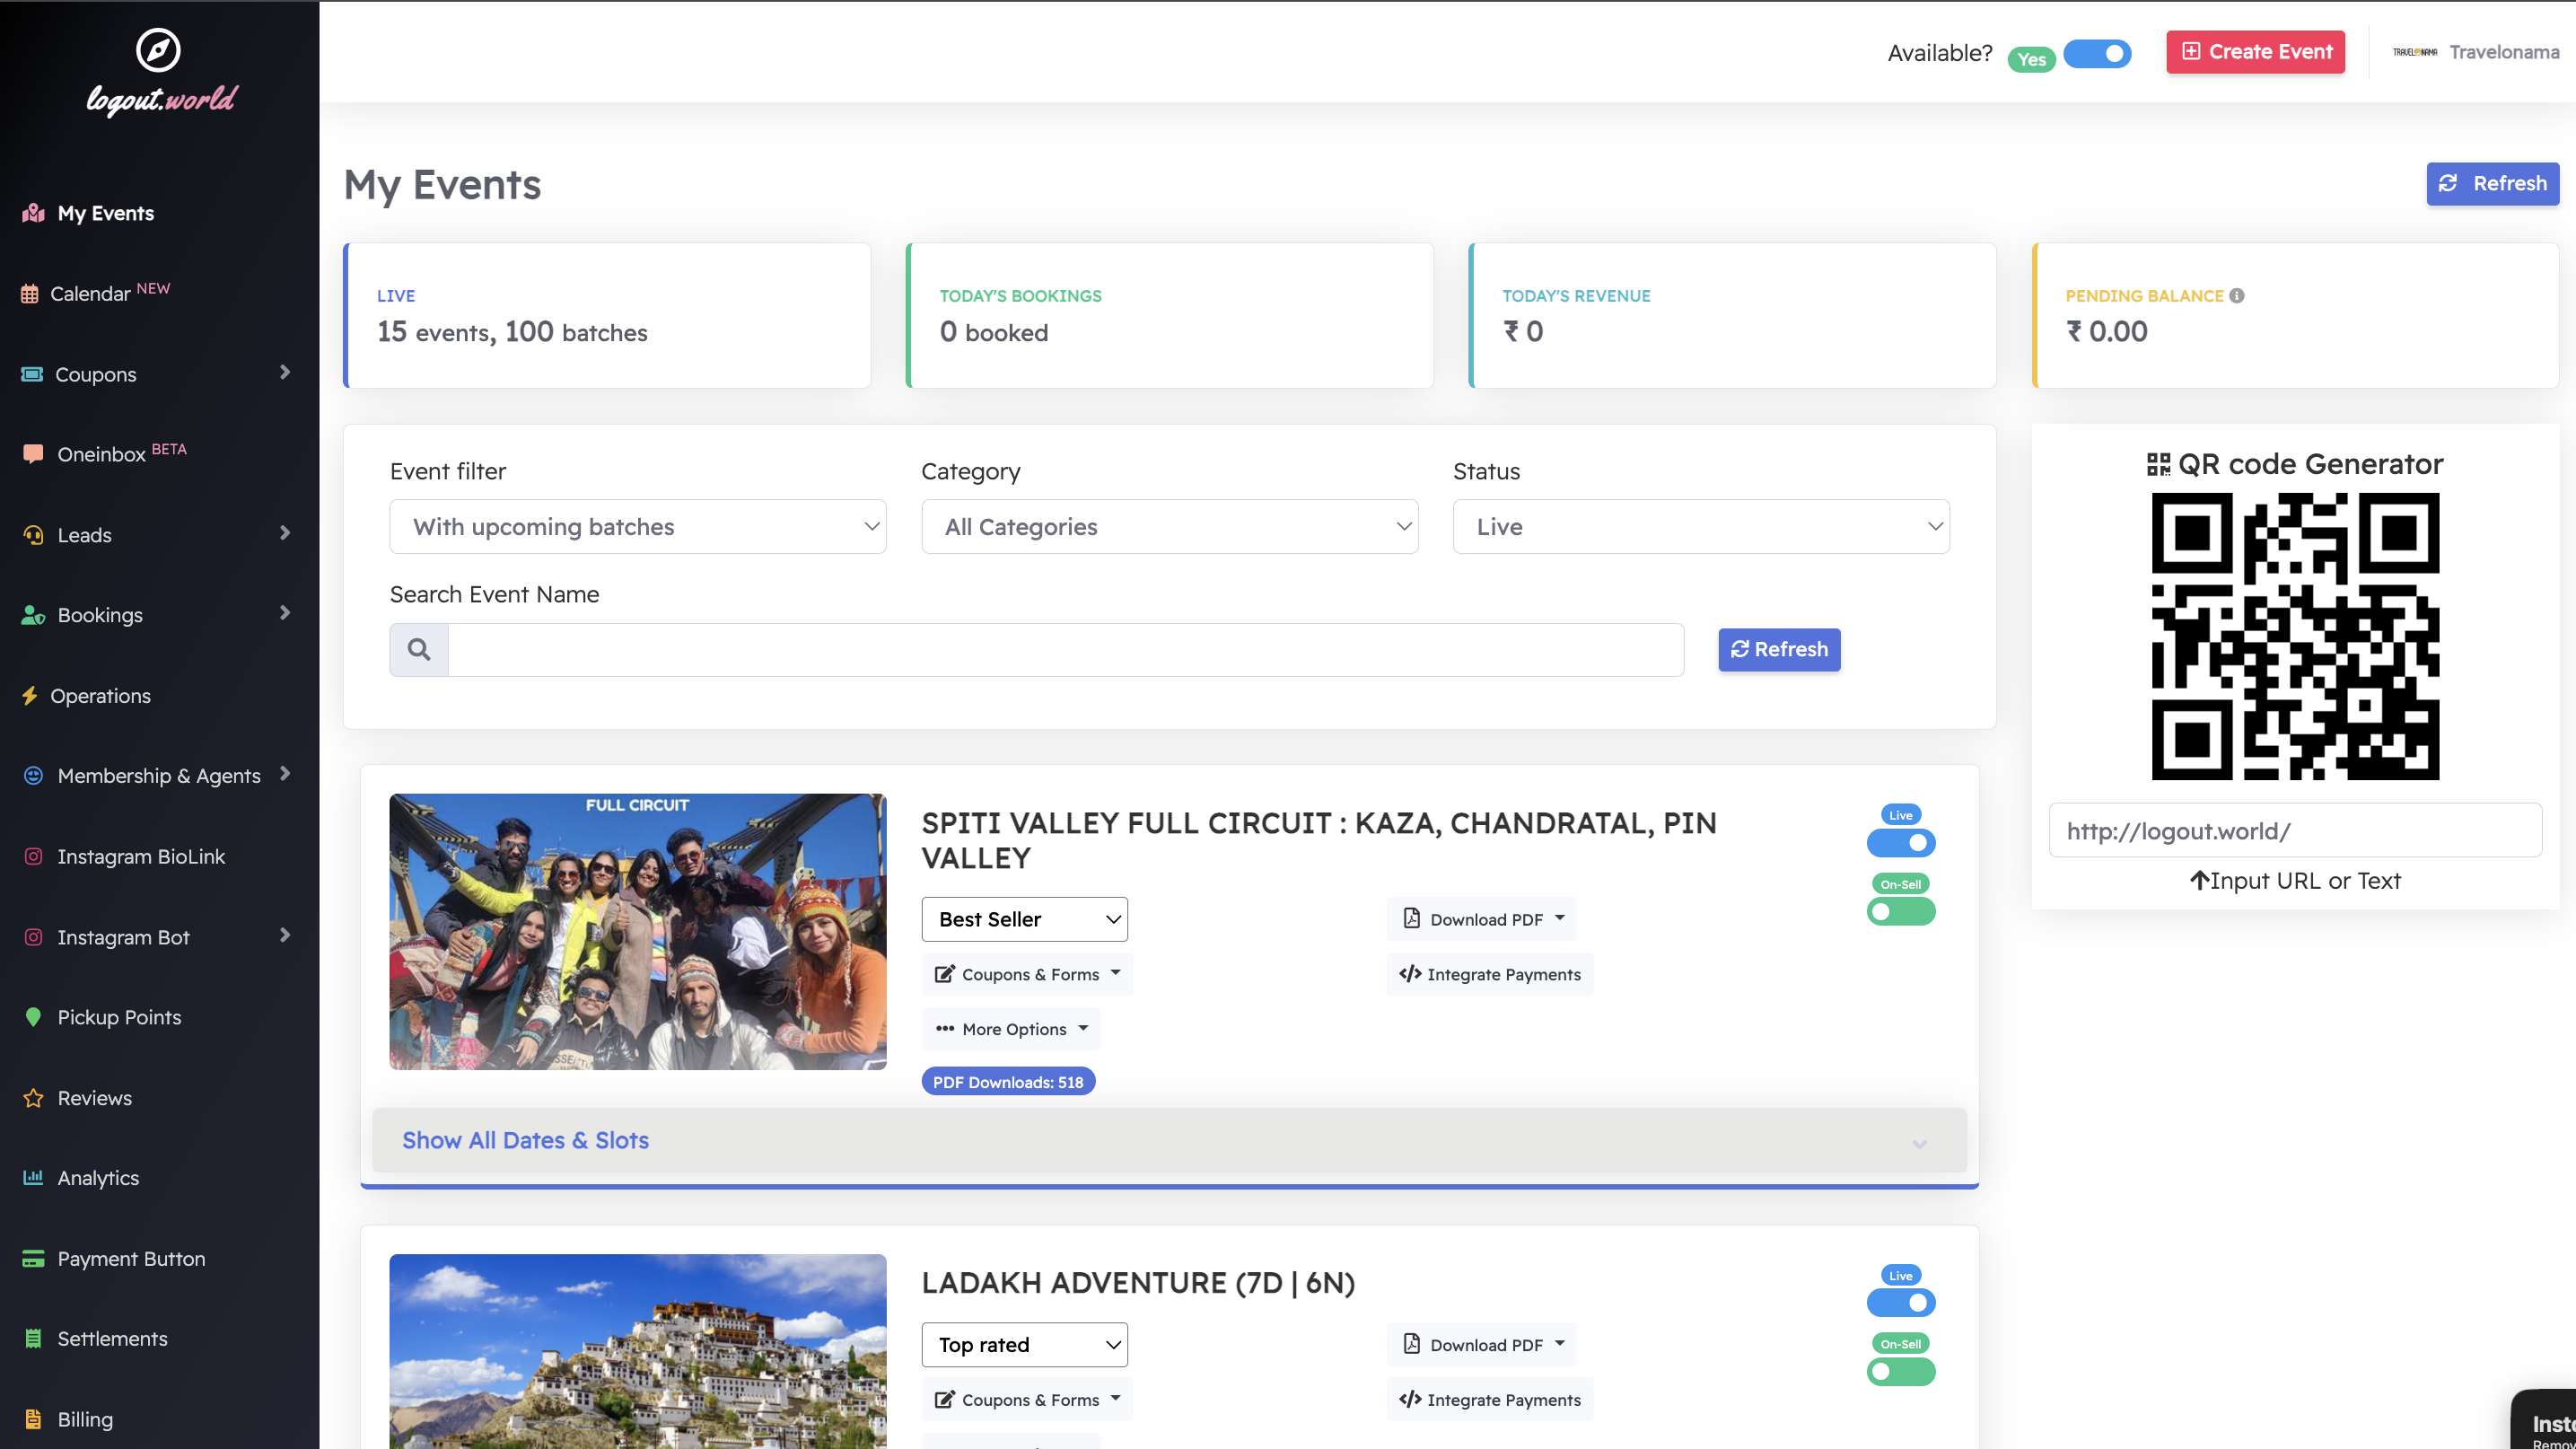Open the Calendar section from sidebar
This screenshot has height=1449, width=2576.
[x=92, y=293]
